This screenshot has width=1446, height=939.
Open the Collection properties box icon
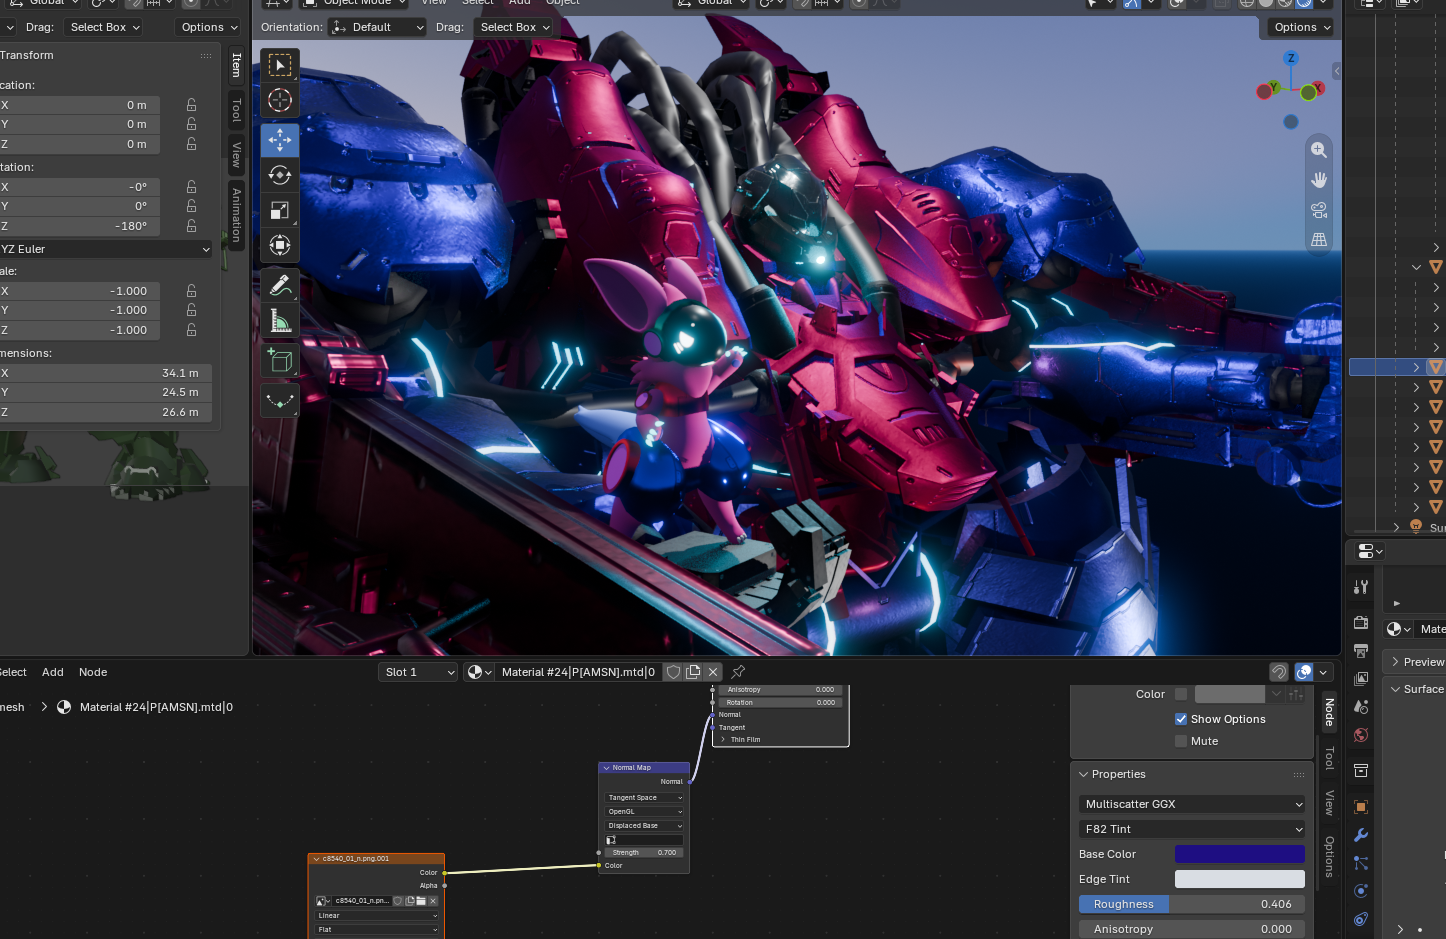[1361, 771]
